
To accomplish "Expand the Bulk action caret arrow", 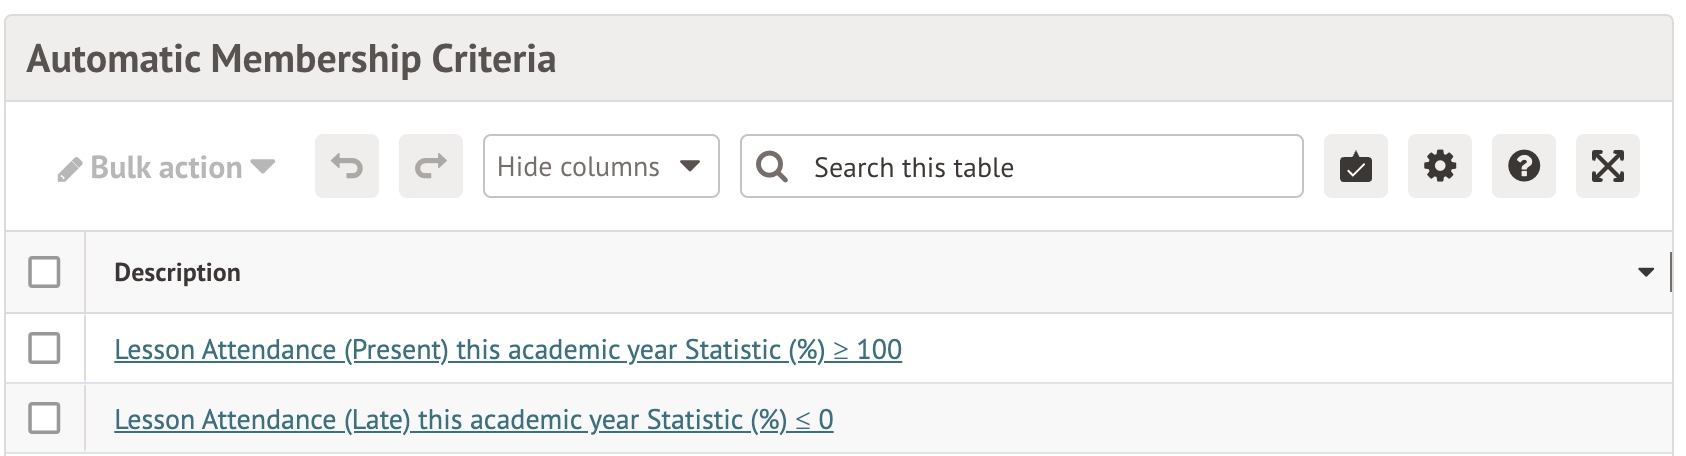I will 263,166.
